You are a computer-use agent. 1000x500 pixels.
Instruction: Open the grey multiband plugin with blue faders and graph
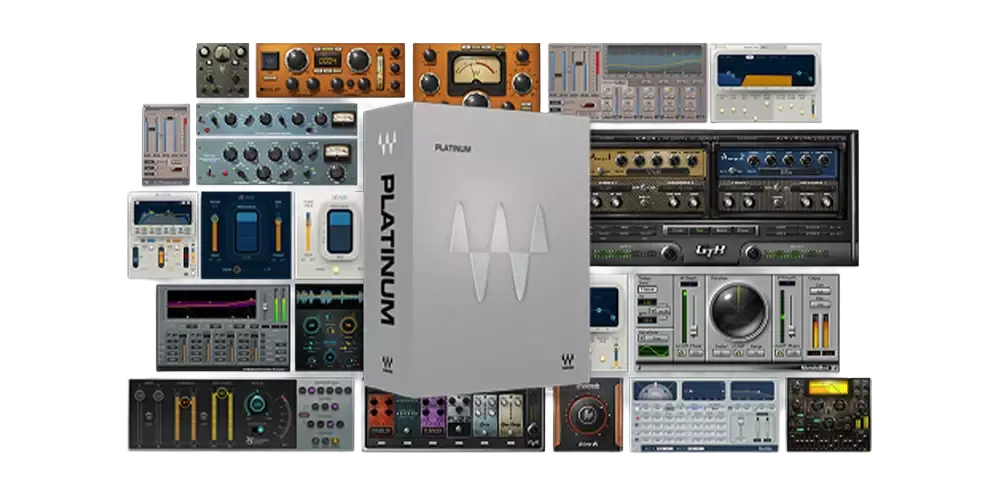[628, 82]
